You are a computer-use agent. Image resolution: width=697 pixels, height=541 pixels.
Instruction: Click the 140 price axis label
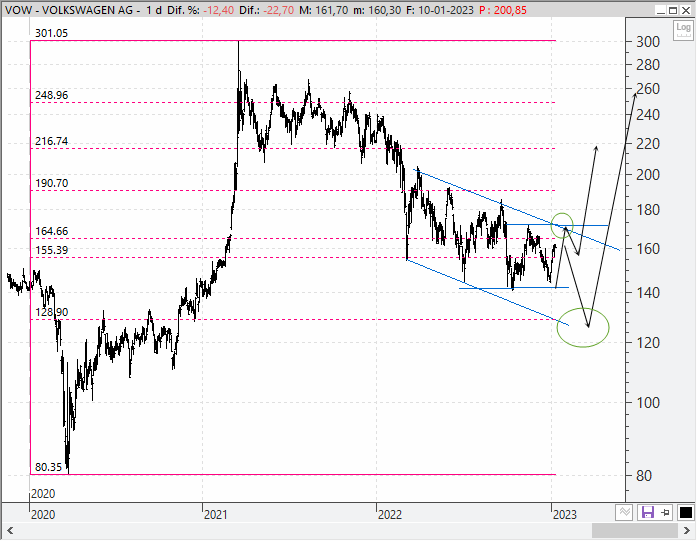click(x=648, y=293)
